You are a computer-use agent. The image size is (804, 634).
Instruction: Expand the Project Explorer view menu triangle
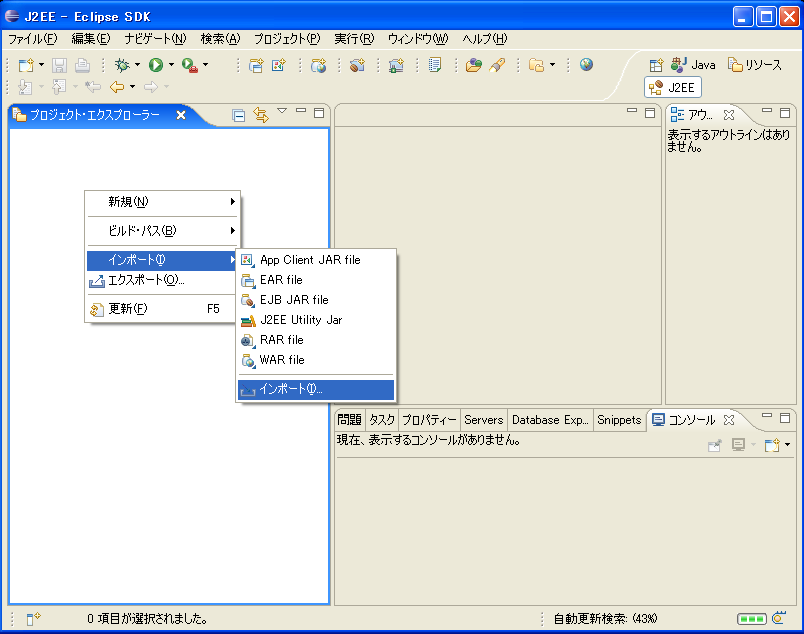[282, 111]
